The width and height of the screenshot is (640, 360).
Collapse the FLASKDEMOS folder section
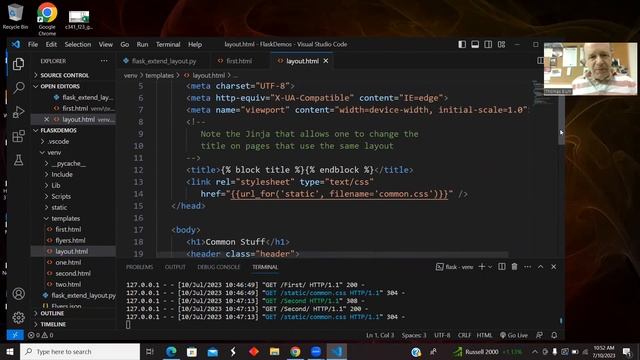tap(73, 130)
